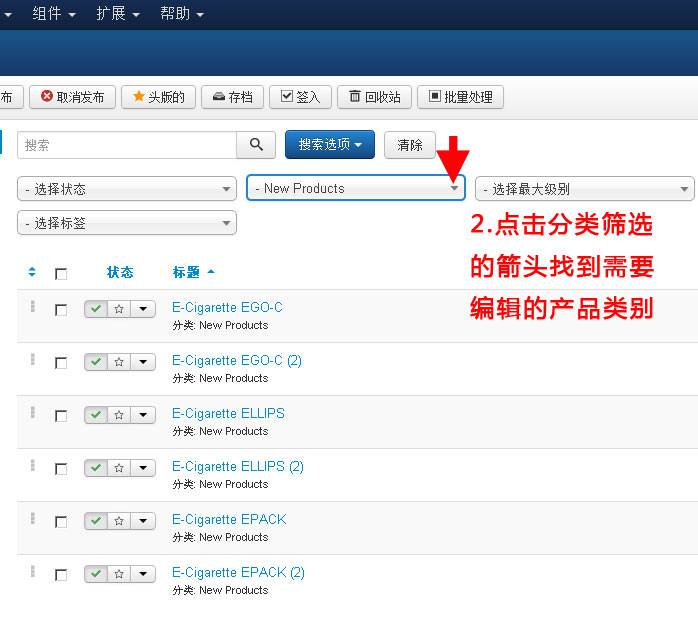
Task: Check the E-Cigarette EGO-C row checkbox
Action: 61,310
